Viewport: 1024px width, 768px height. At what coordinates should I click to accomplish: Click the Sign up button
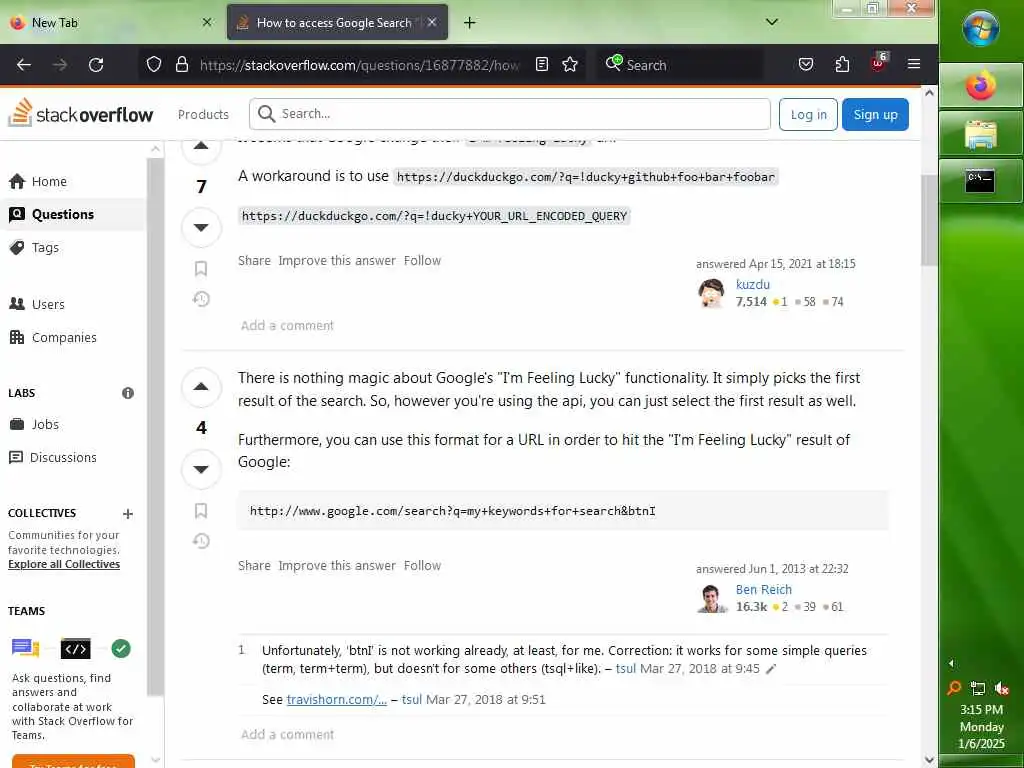[x=875, y=114]
